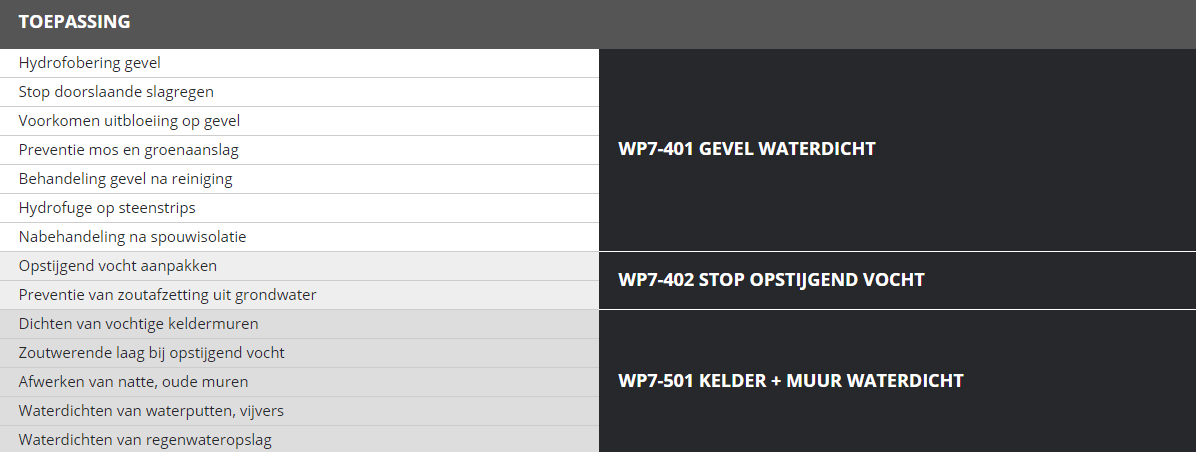Select WP7-402 STOP OPSTIJGEND VOCHT product
Screen dimensions: 1196x452
pyautogui.click(x=771, y=280)
